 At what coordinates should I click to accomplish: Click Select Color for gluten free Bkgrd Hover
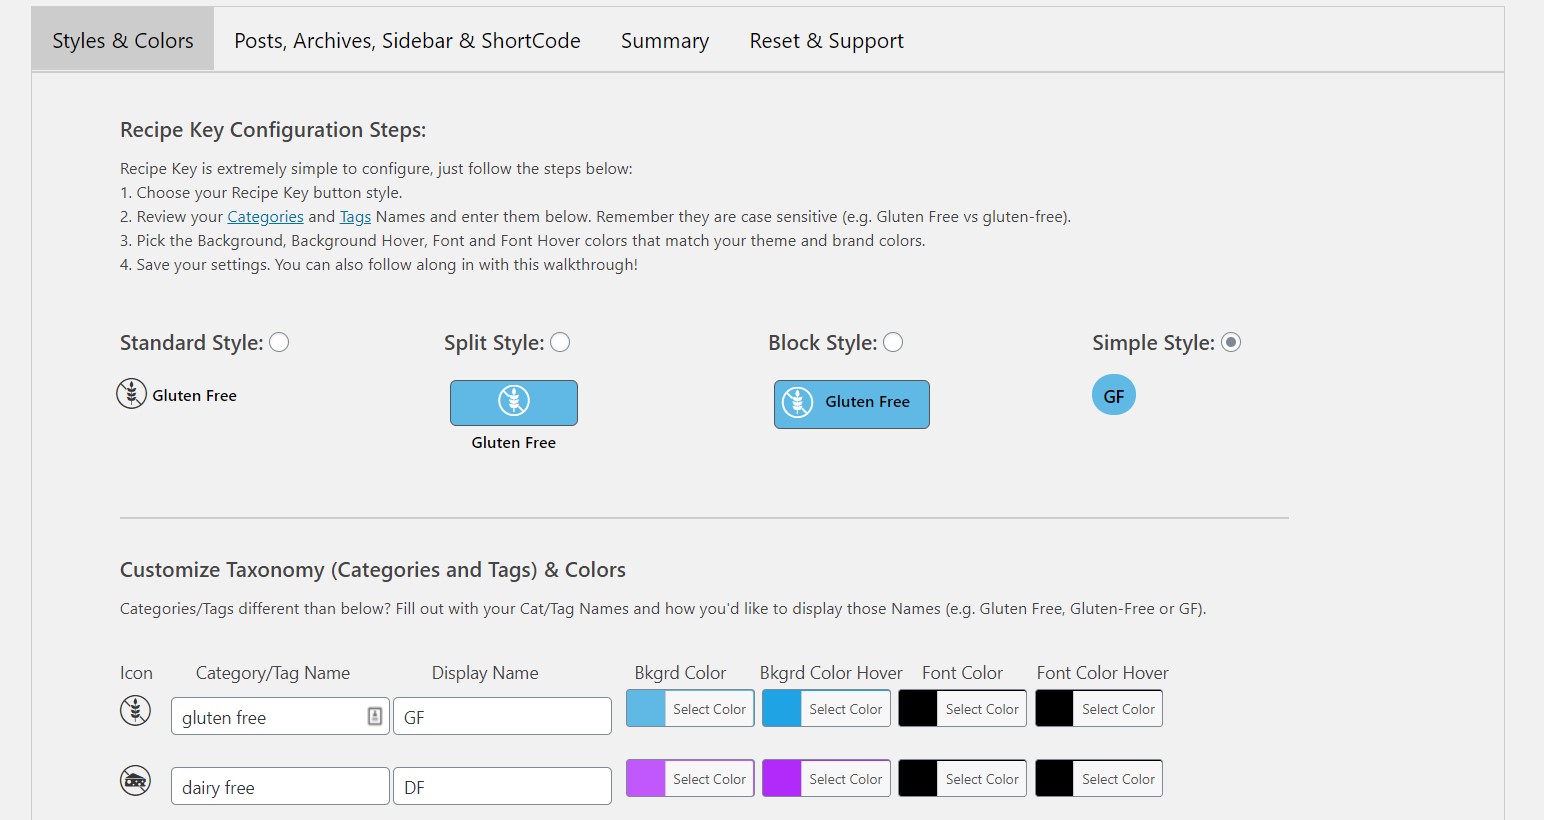tap(845, 709)
